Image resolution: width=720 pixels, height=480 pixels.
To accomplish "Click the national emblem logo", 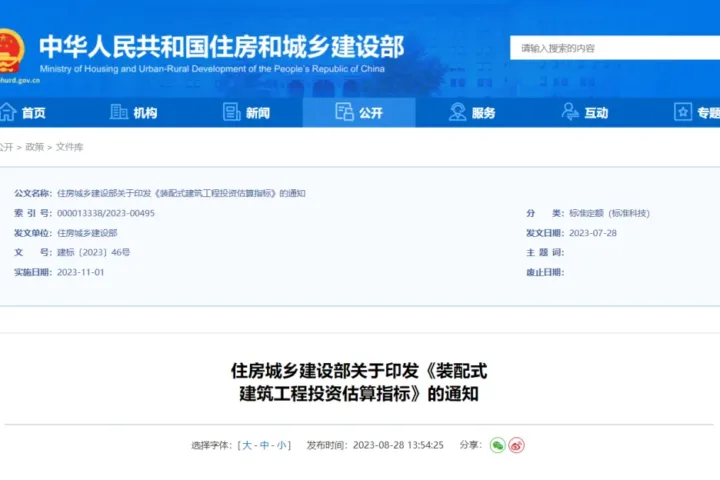I will click(11, 51).
